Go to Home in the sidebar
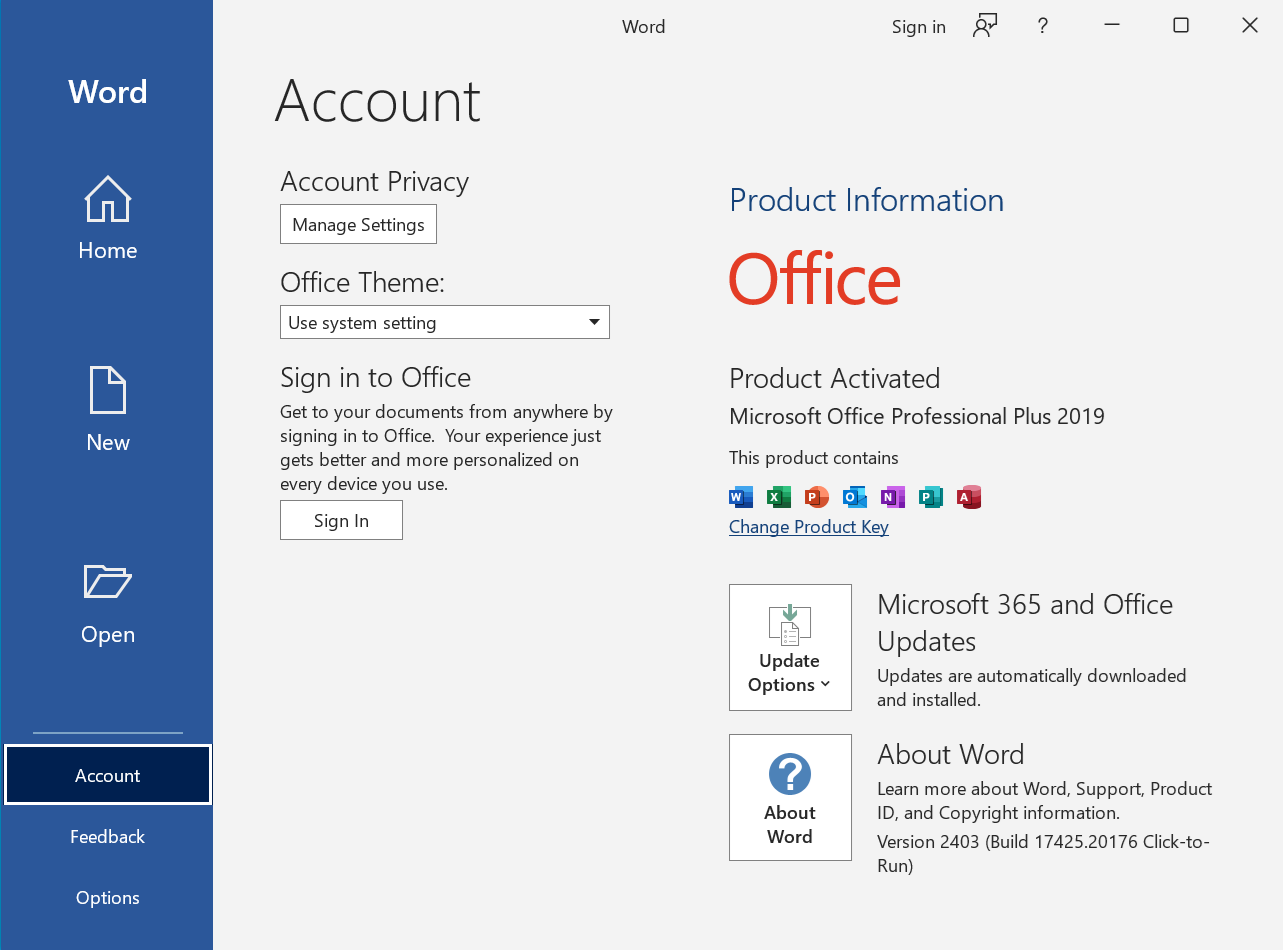This screenshot has height=950, width=1283. (107, 219)
